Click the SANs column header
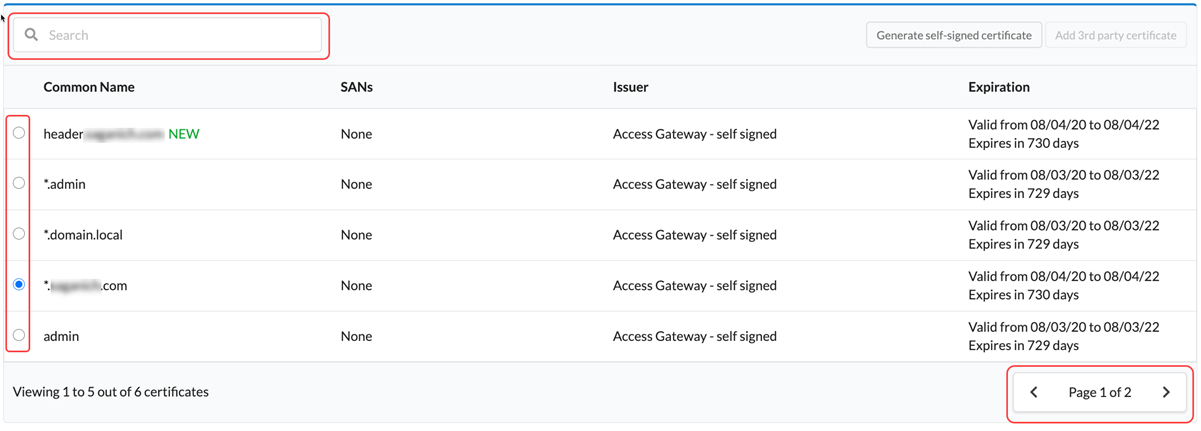Viewport: 1201px width, 431px height. click(x=356, y=87)
